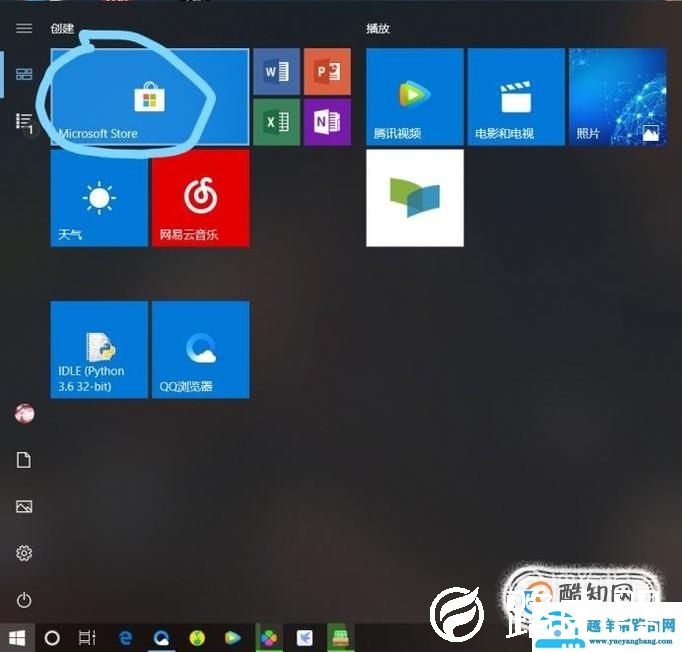Open the white bird taskbar icon
The height and width of the screenshot is (652, 682).
pyautogui.click(x=304, y=638)
